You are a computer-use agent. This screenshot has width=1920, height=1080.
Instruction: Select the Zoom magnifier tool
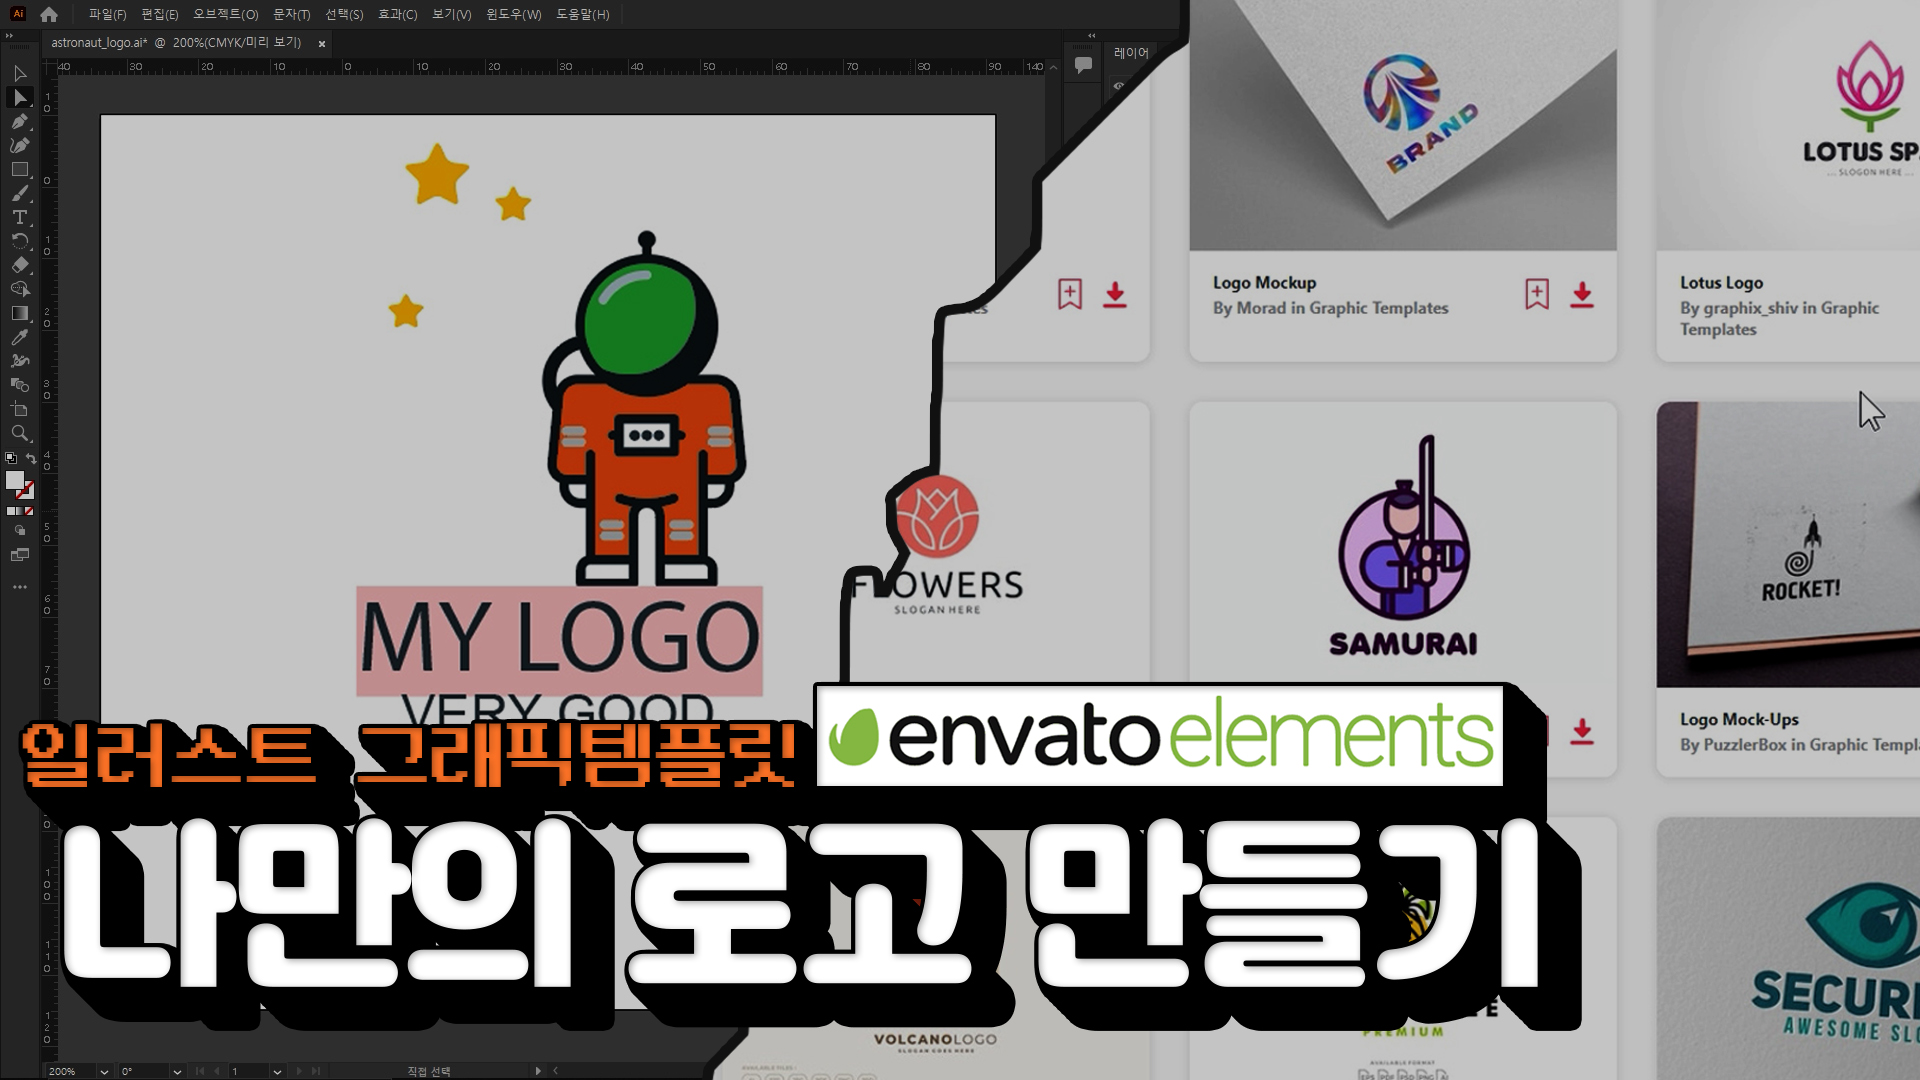(x=19, y=433)
